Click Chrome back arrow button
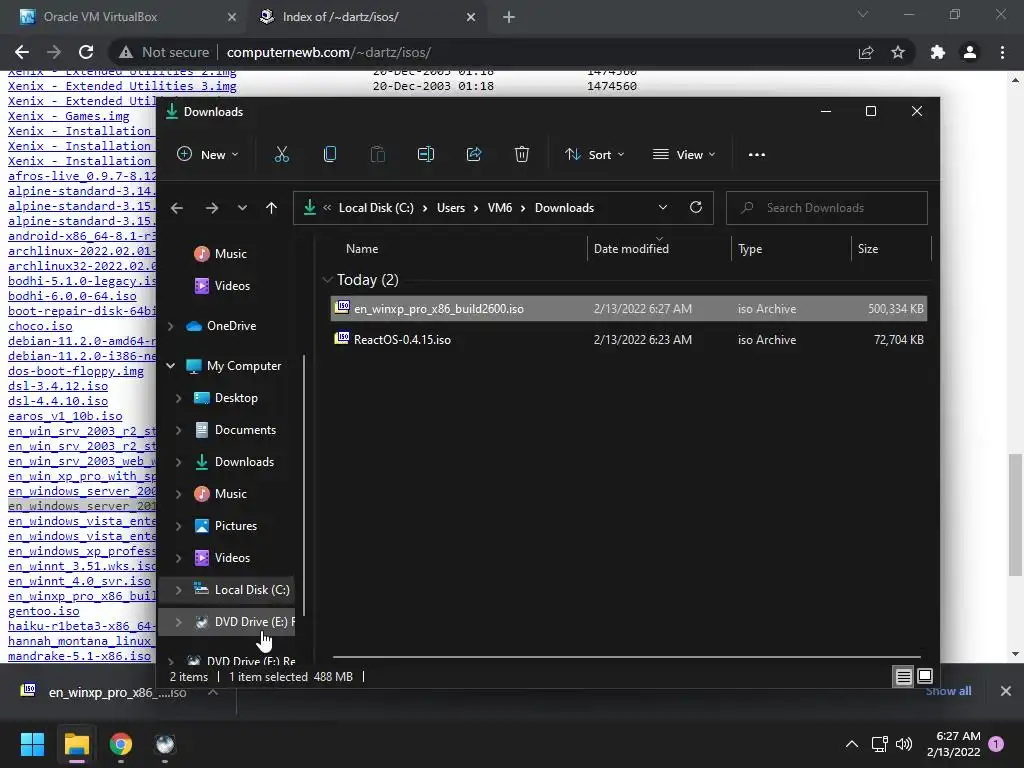 click(x=22, y=52)
